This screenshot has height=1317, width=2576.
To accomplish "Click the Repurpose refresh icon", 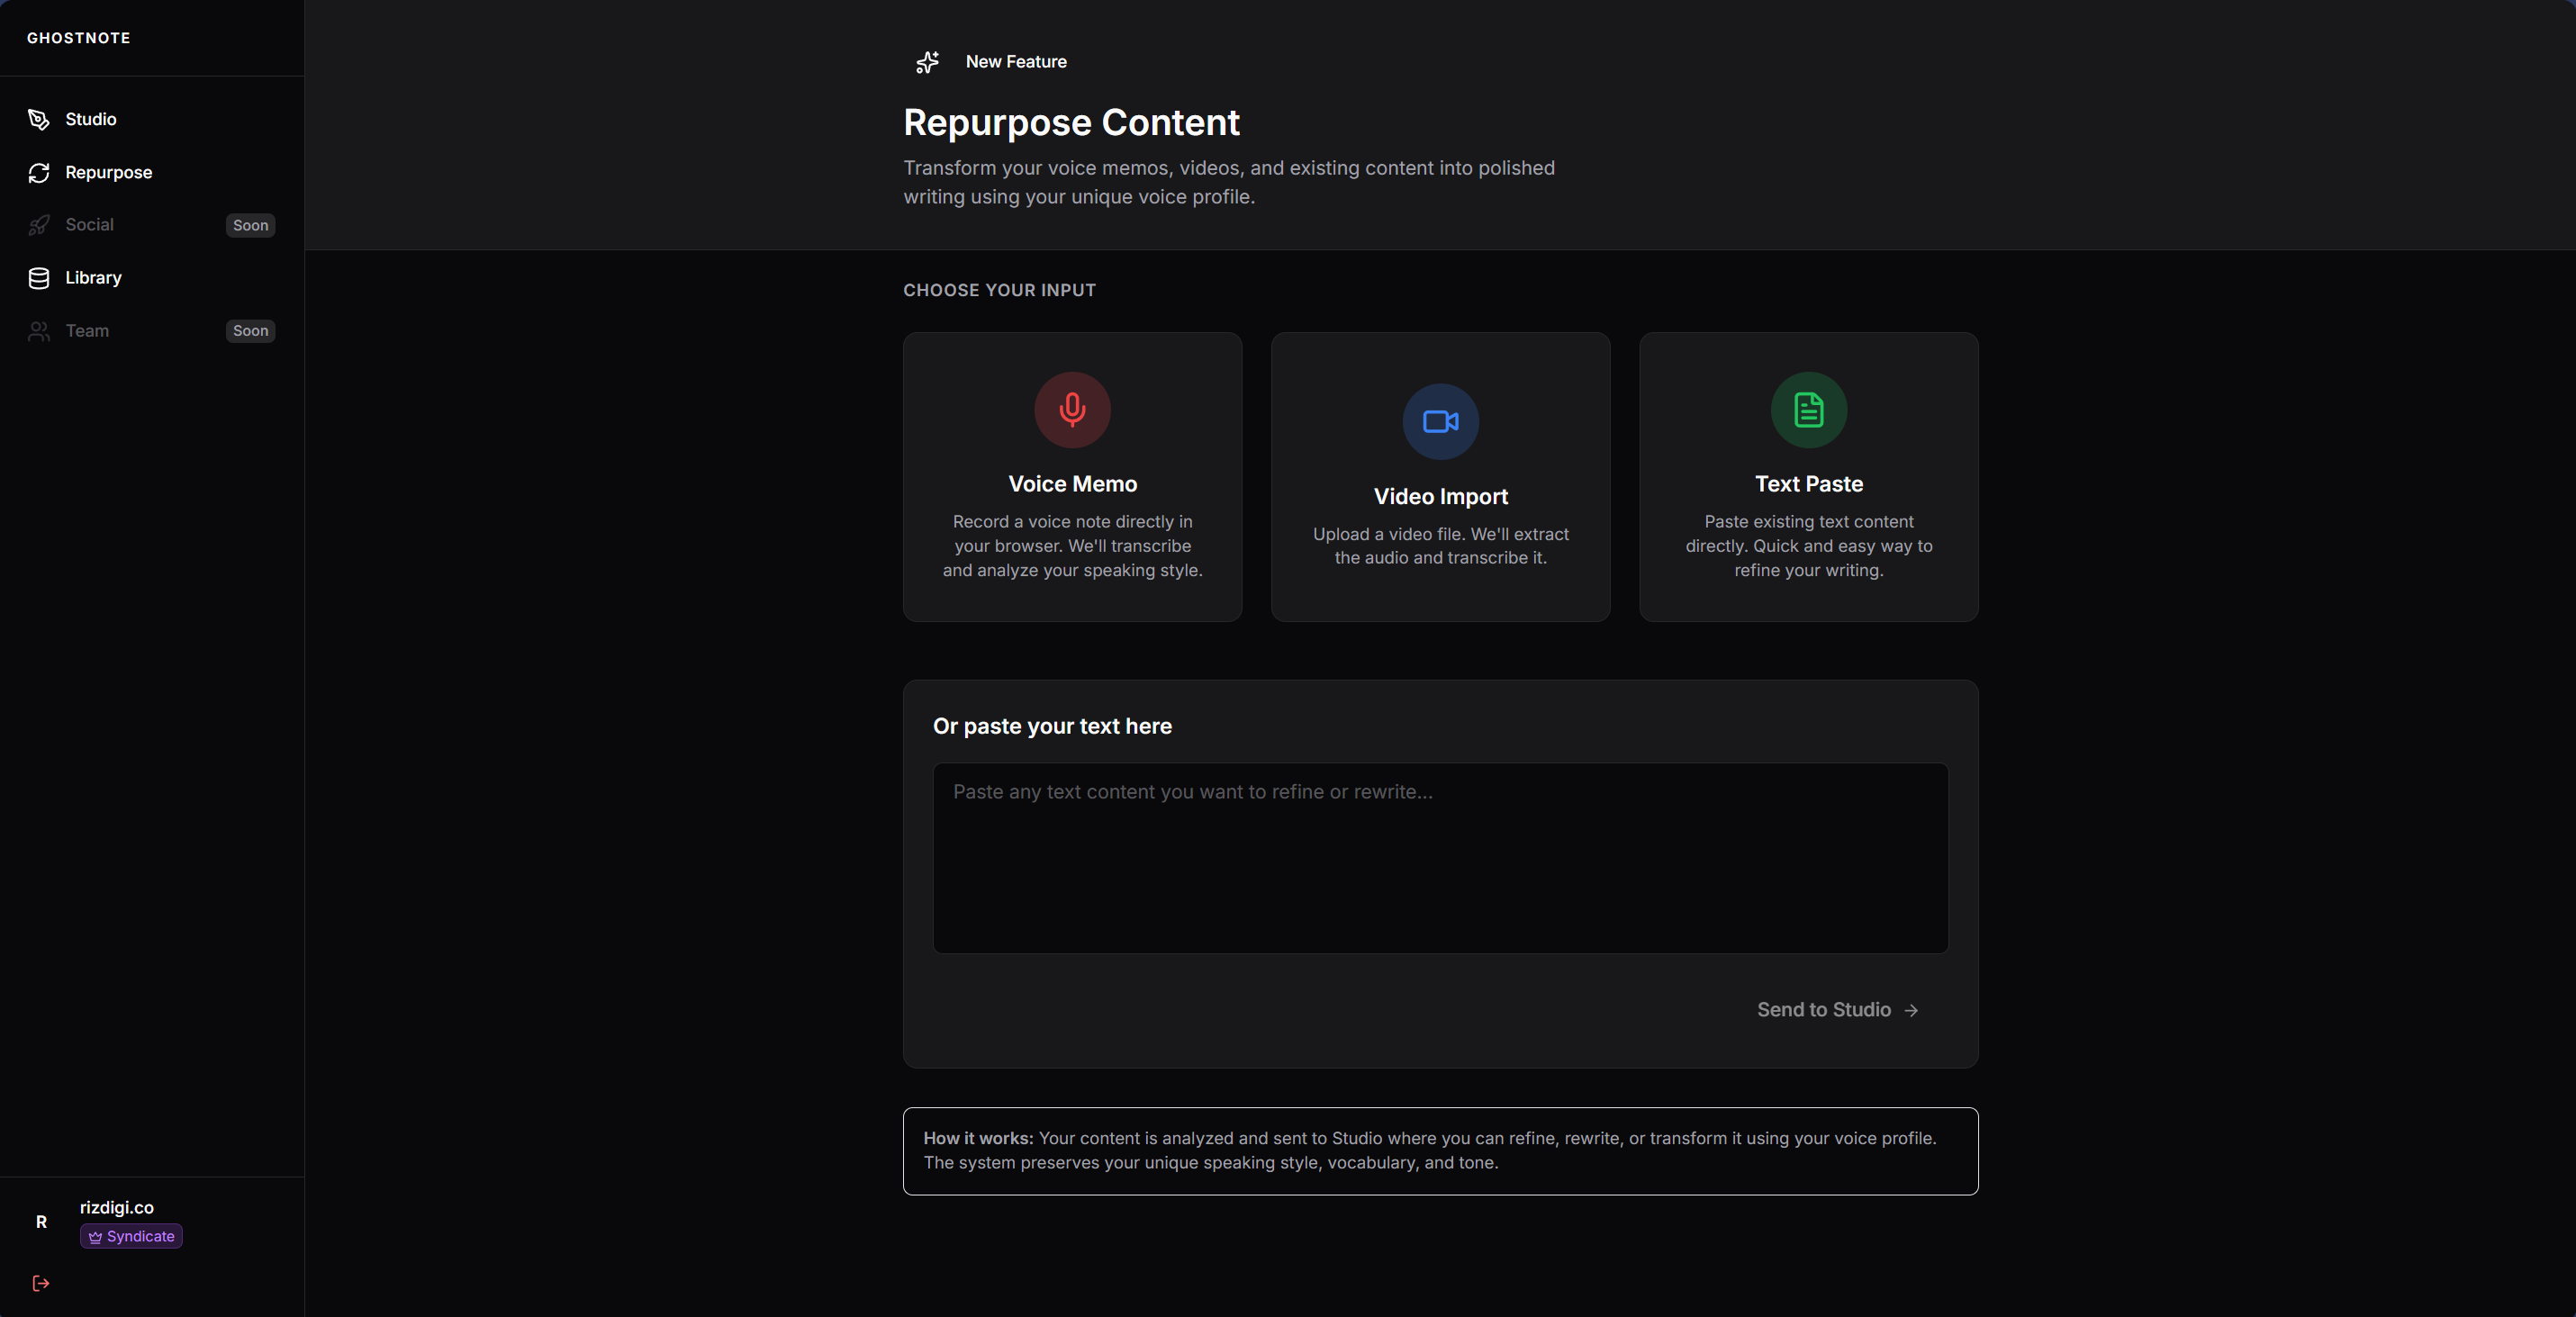I will pyautogui.click(x=39, y=172).
